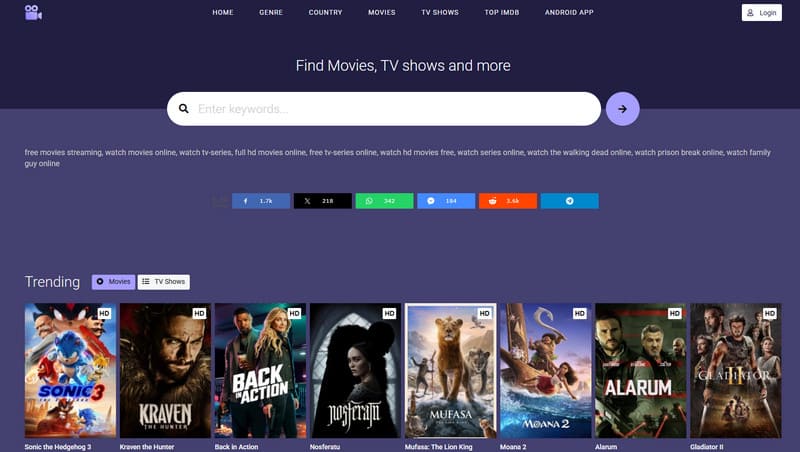Share the site on Facebook
Image resolution: width=800 pixels, height=452 pixels.
click(x=261, y=201)
